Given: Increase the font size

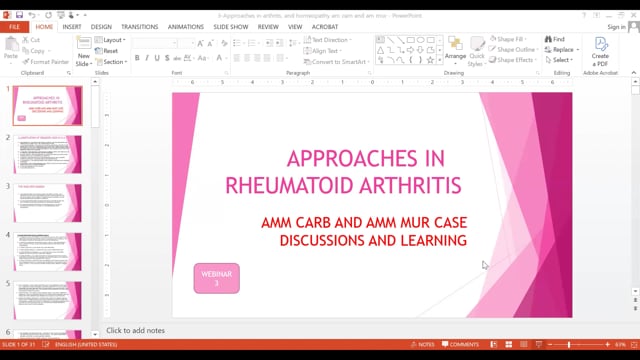Looking at the screenshot, I should 200,43.
